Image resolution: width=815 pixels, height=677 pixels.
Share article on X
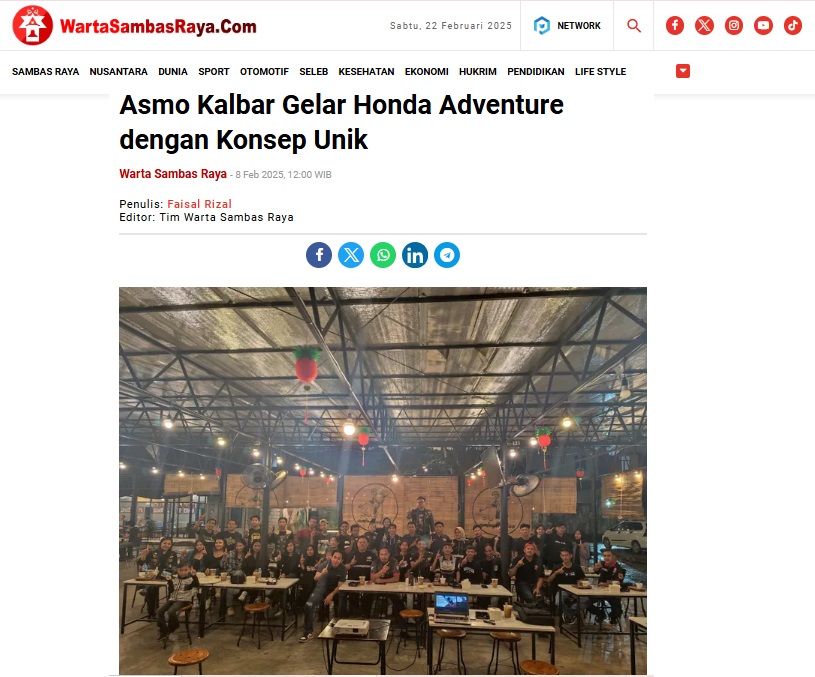tap(351, 255)
